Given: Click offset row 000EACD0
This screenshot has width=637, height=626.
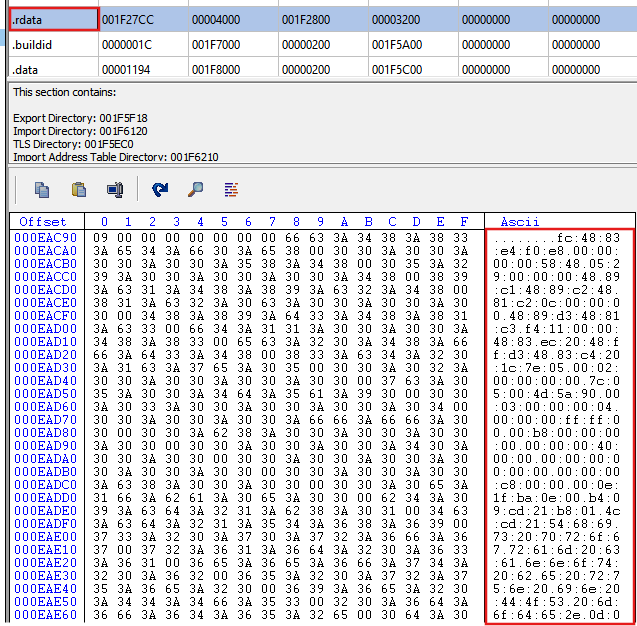Looking at the screenshot, I should 46,290.
